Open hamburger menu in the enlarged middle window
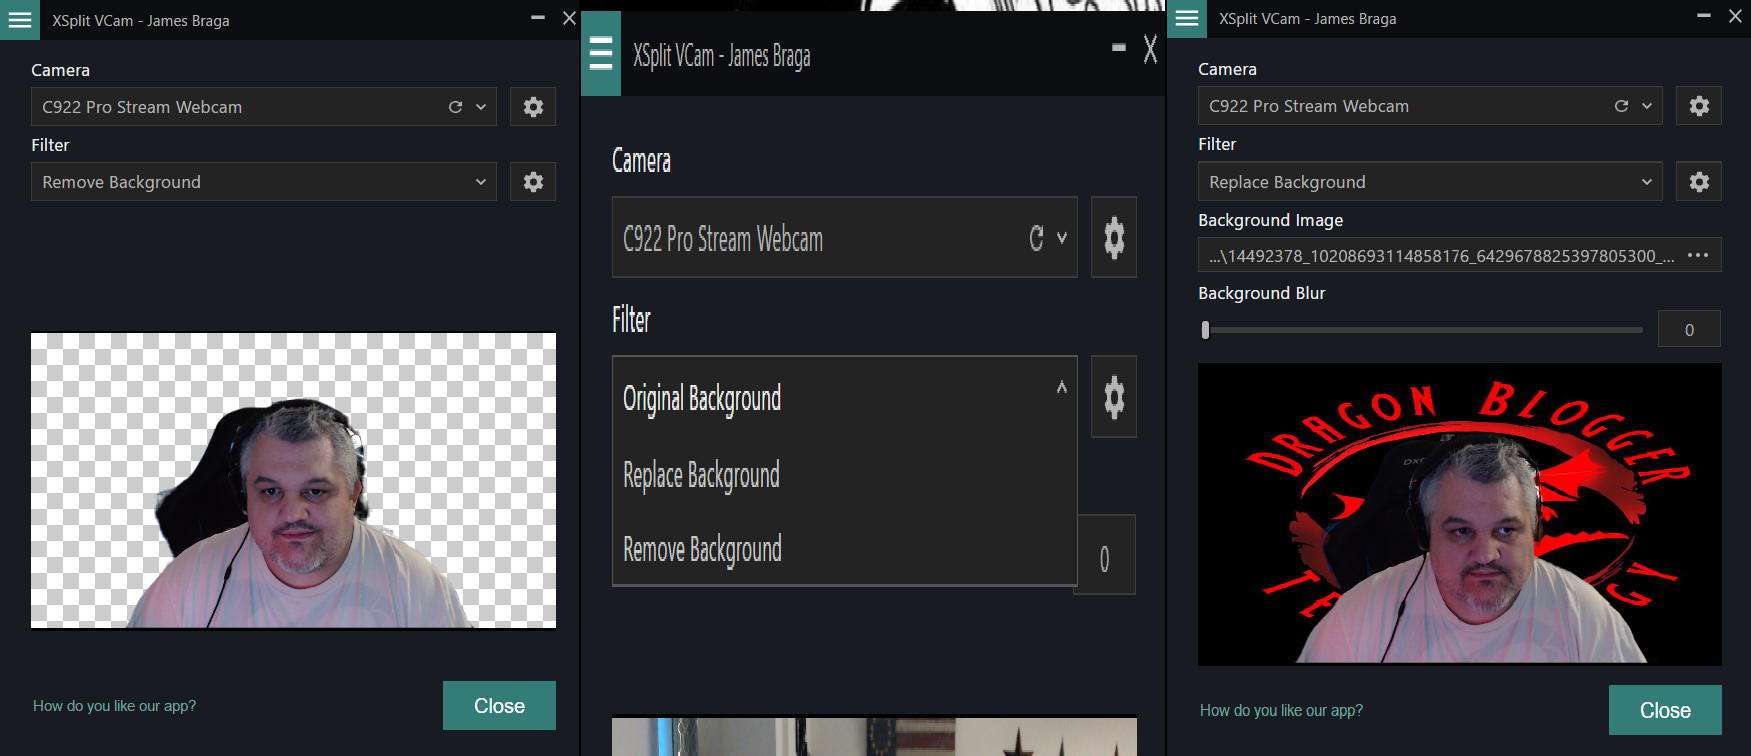 [x=601, y=53]
